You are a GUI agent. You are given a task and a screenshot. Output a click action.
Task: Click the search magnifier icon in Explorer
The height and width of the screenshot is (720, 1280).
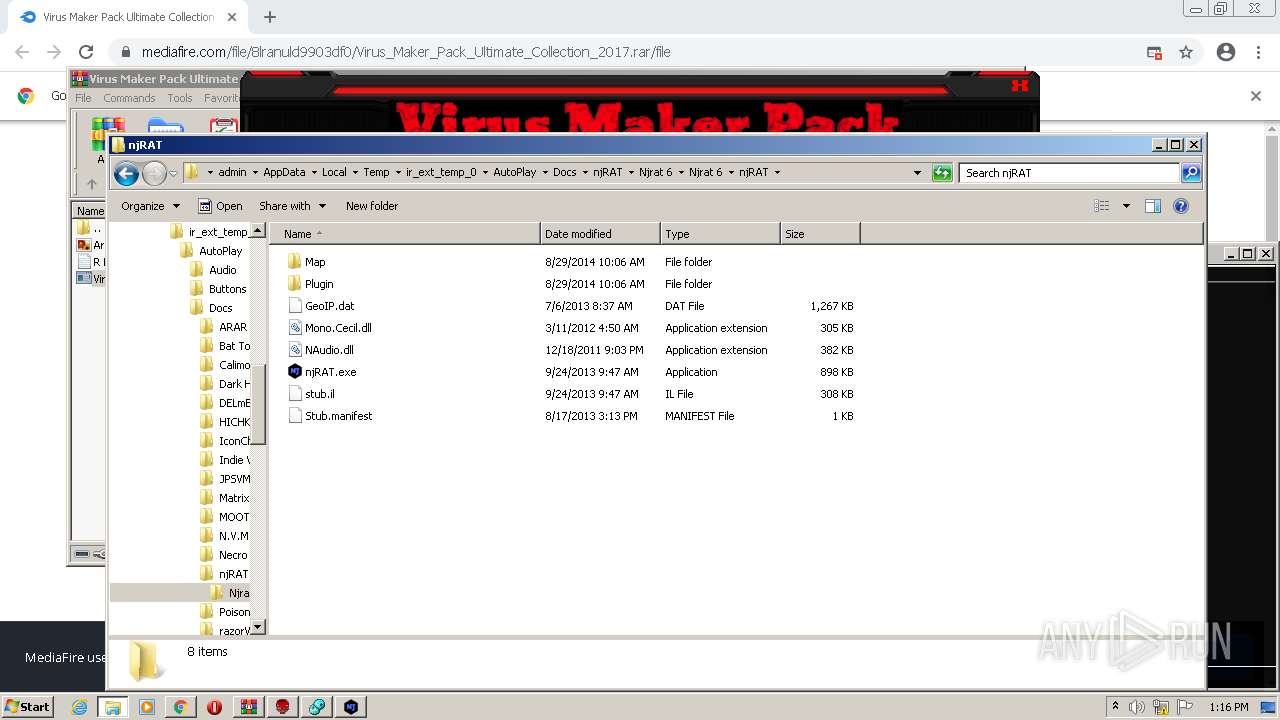tap(1191, 173)
